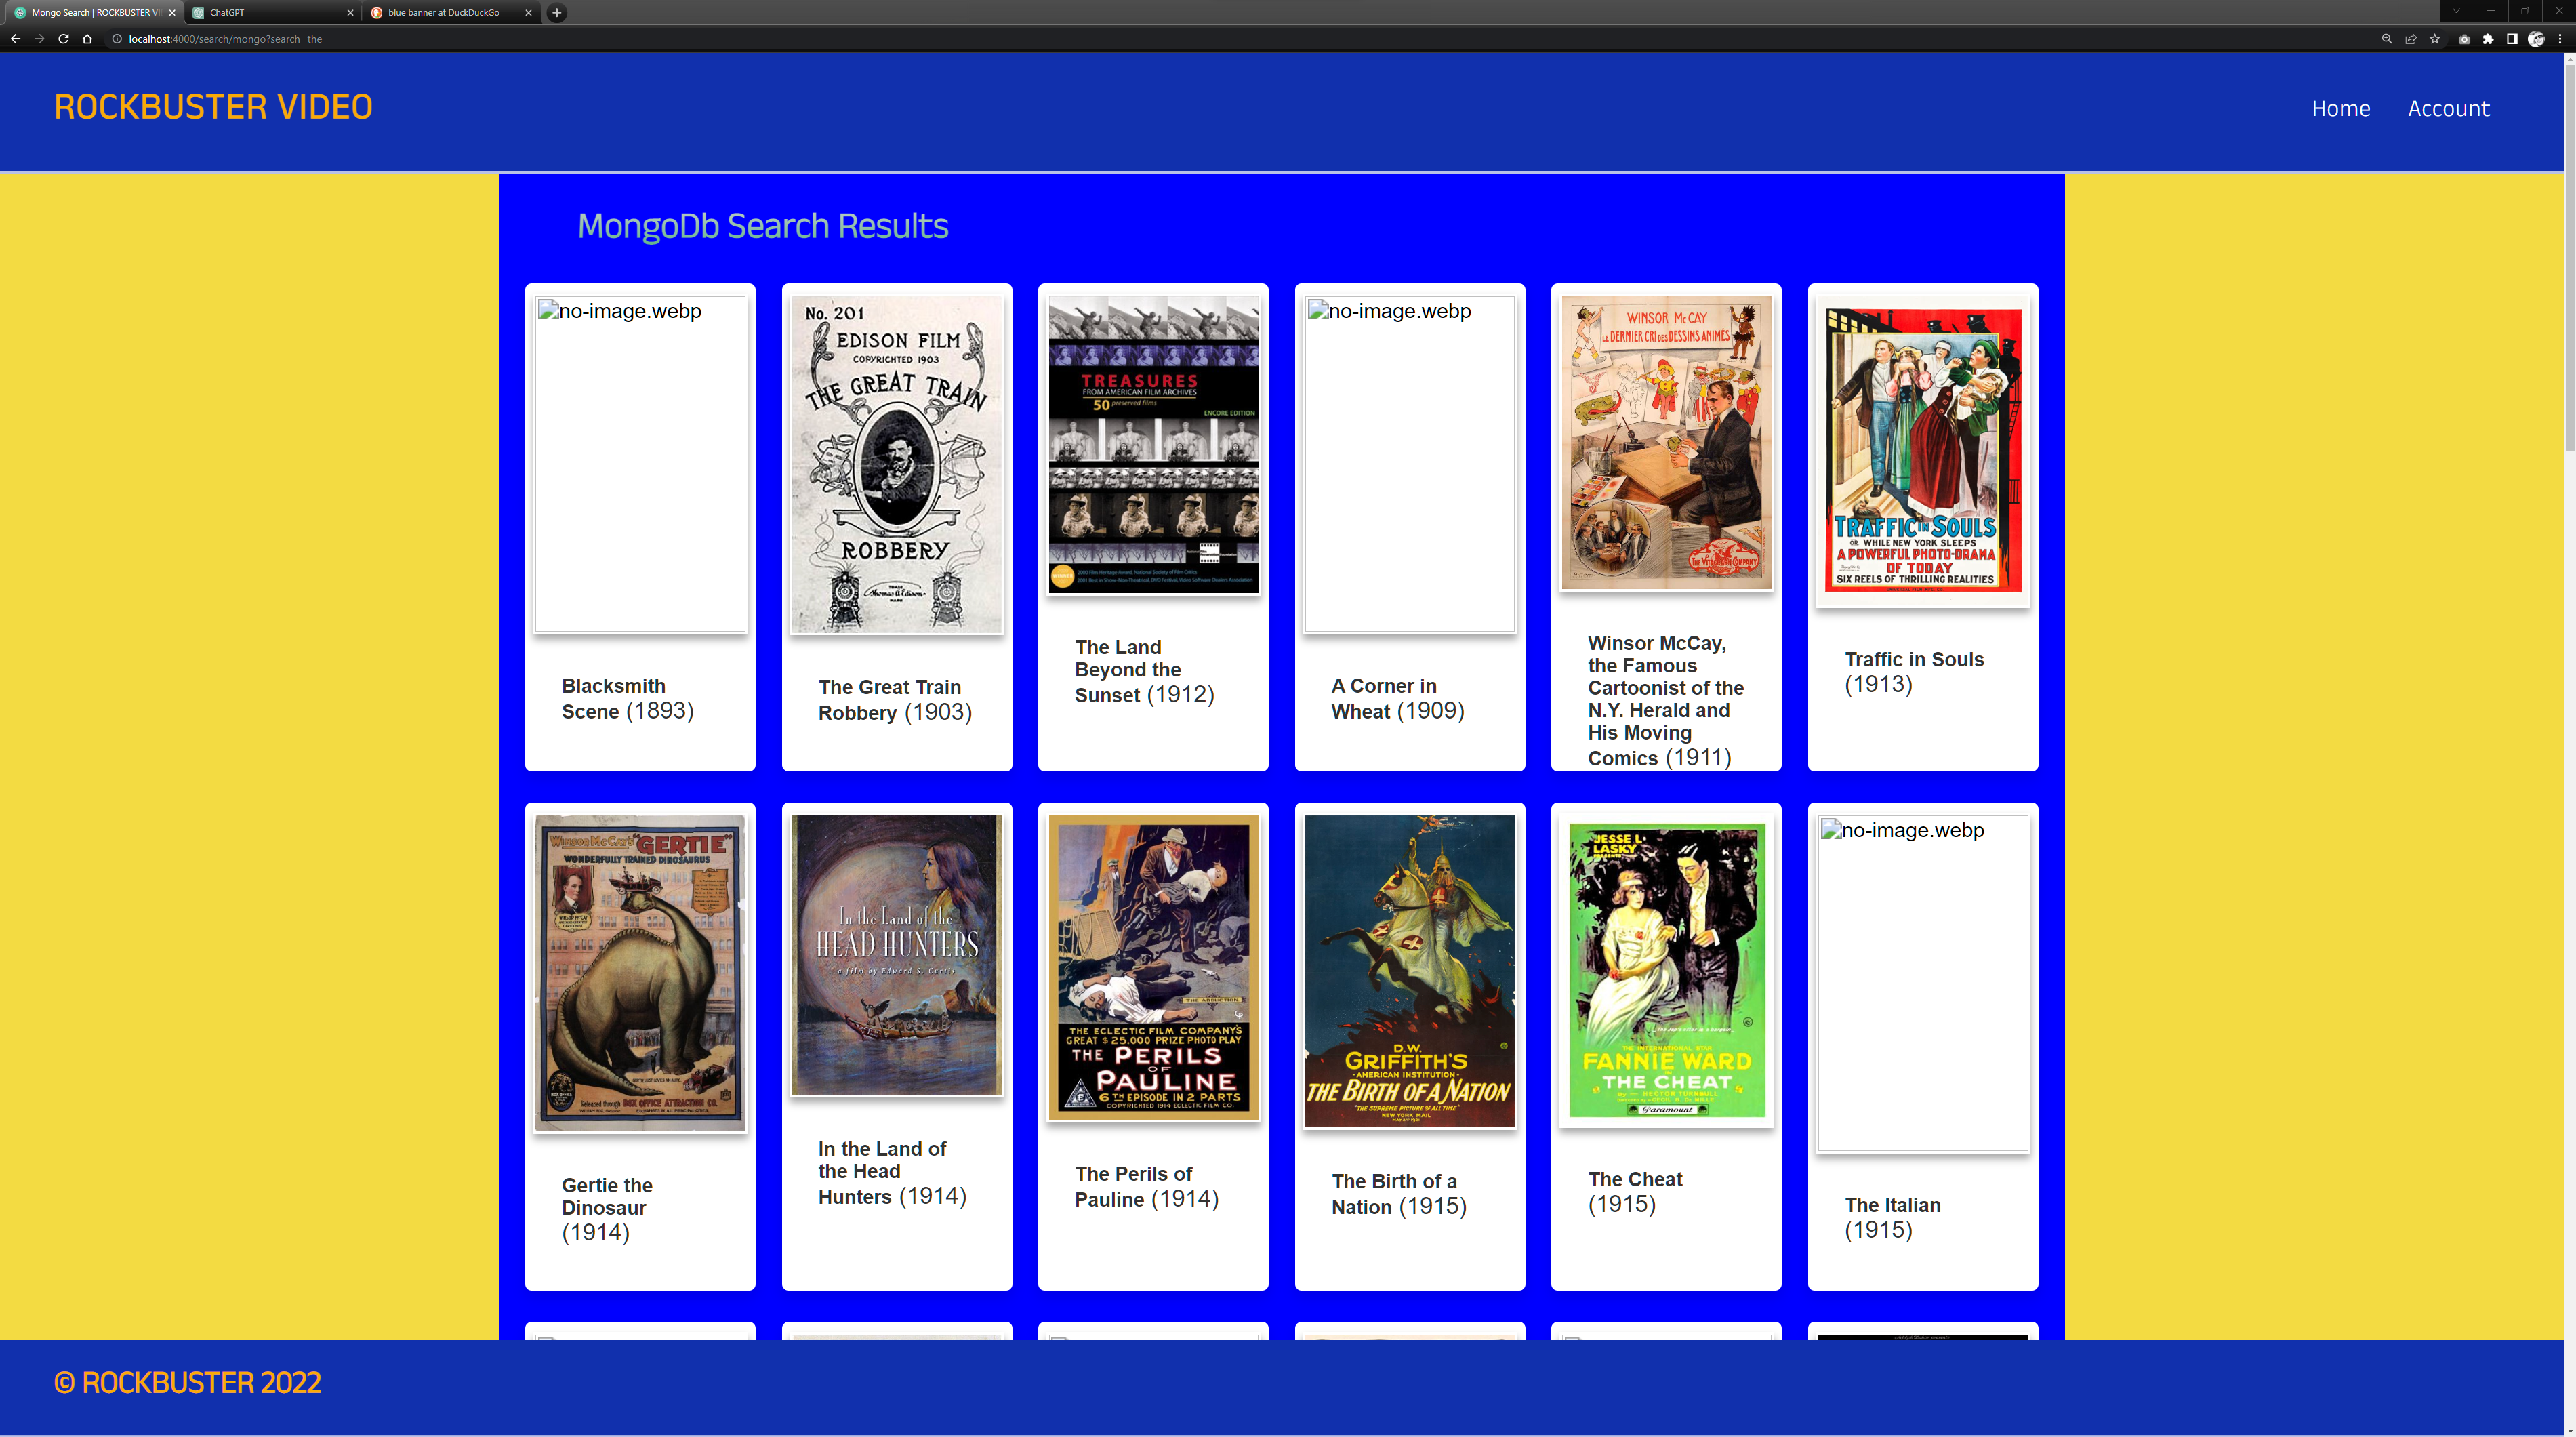The image size is (2576, 1437).
Task: Click The Italian (1915) title
Action: (x=1892, y=1217)
